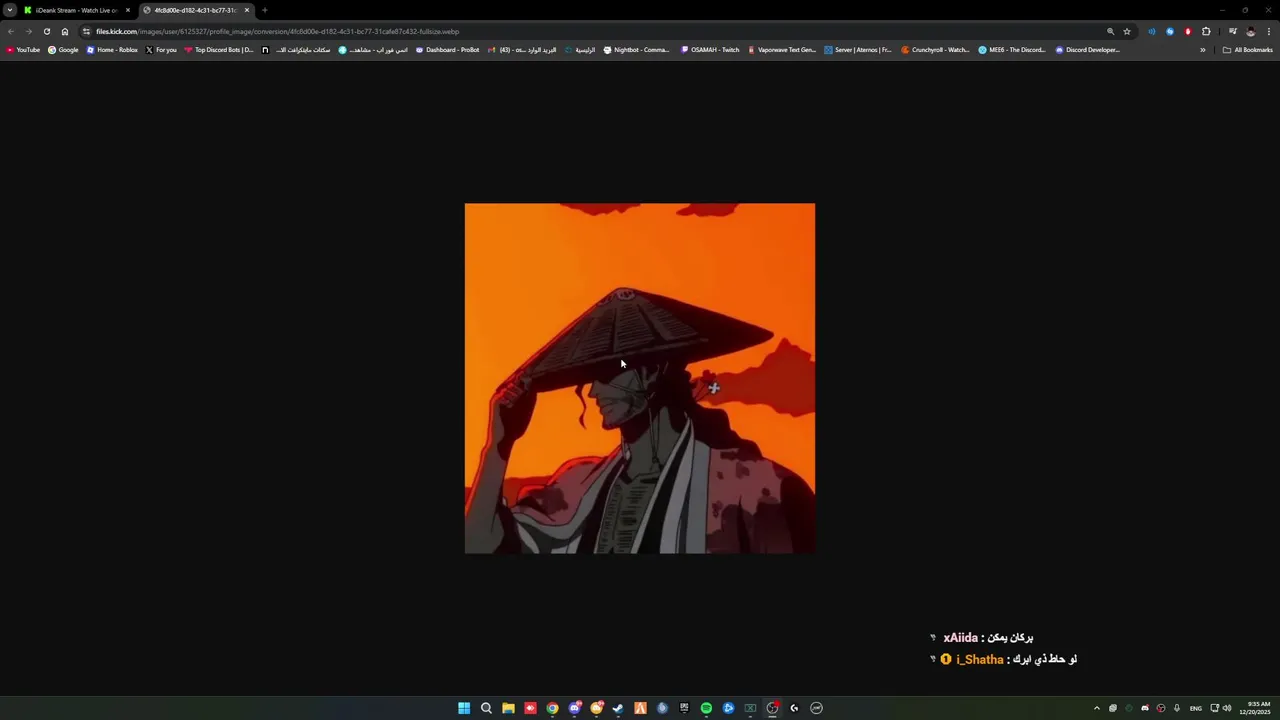Open the Extensions puzzle icon
The width and height of the screenshot is (1280, 720).
click(x=1206, y=31)
